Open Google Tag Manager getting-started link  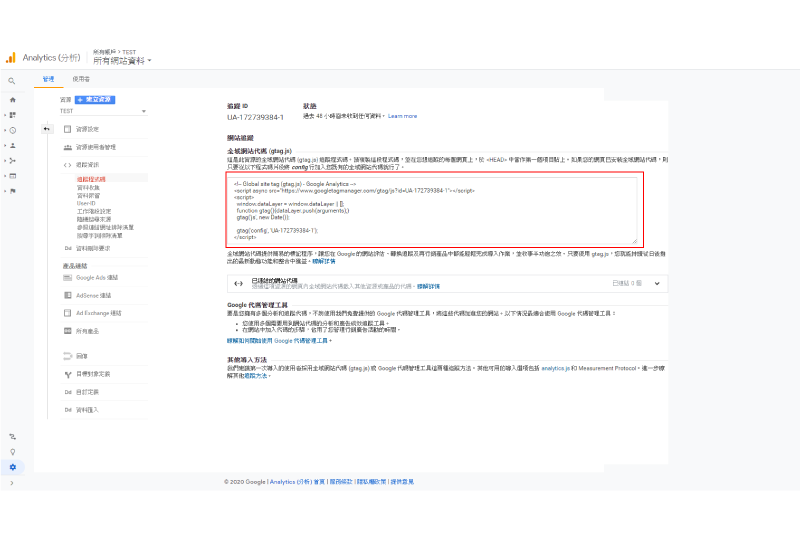coord(278,341)
